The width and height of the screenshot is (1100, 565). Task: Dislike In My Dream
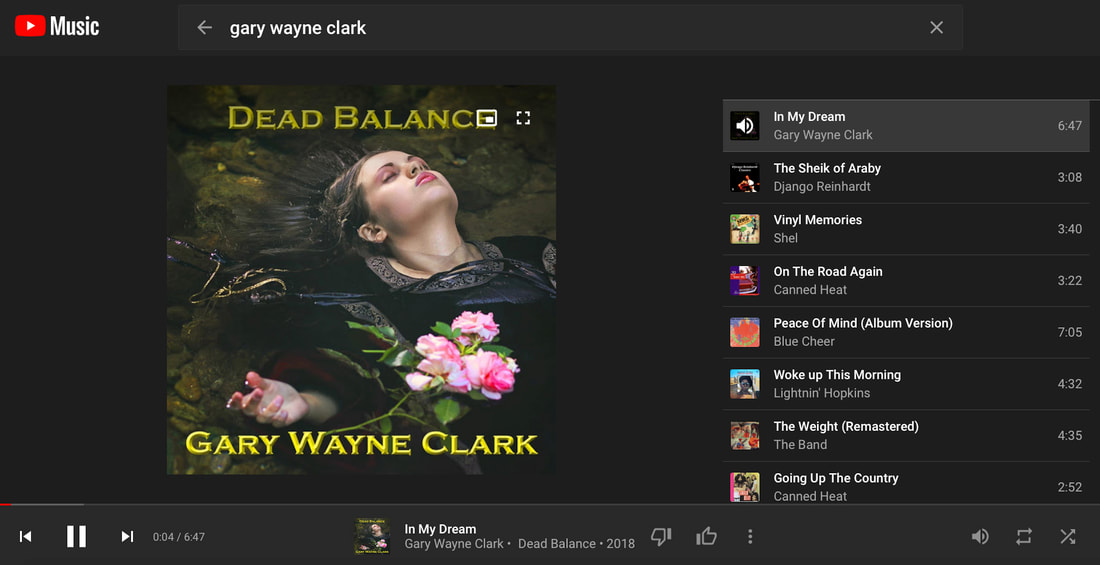tap(661, 536)
